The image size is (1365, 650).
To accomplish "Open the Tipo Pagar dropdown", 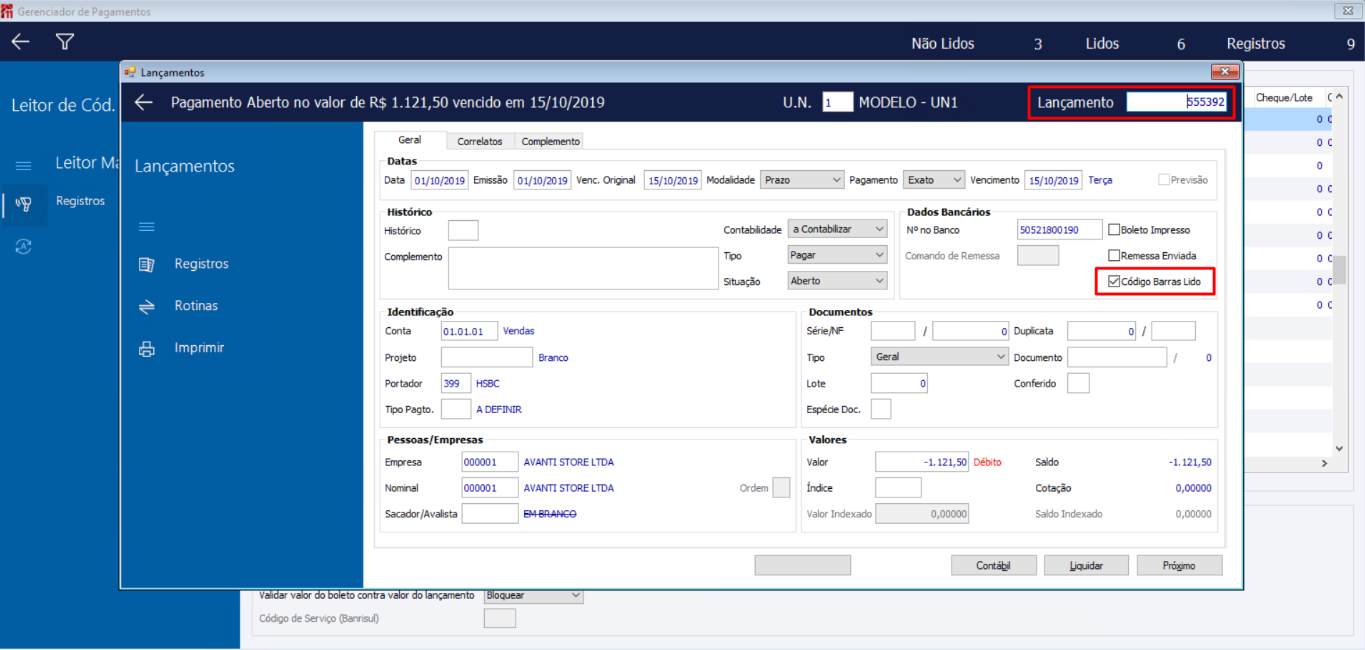I will (838, 255).
